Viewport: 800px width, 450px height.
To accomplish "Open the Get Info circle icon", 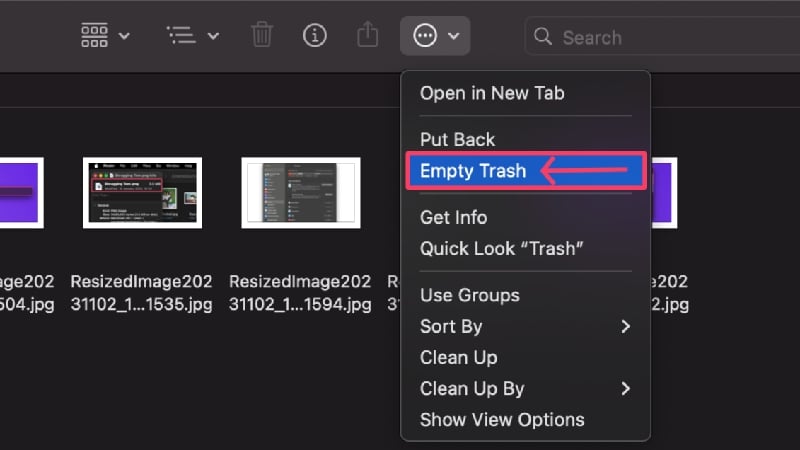I will [314, 36].
